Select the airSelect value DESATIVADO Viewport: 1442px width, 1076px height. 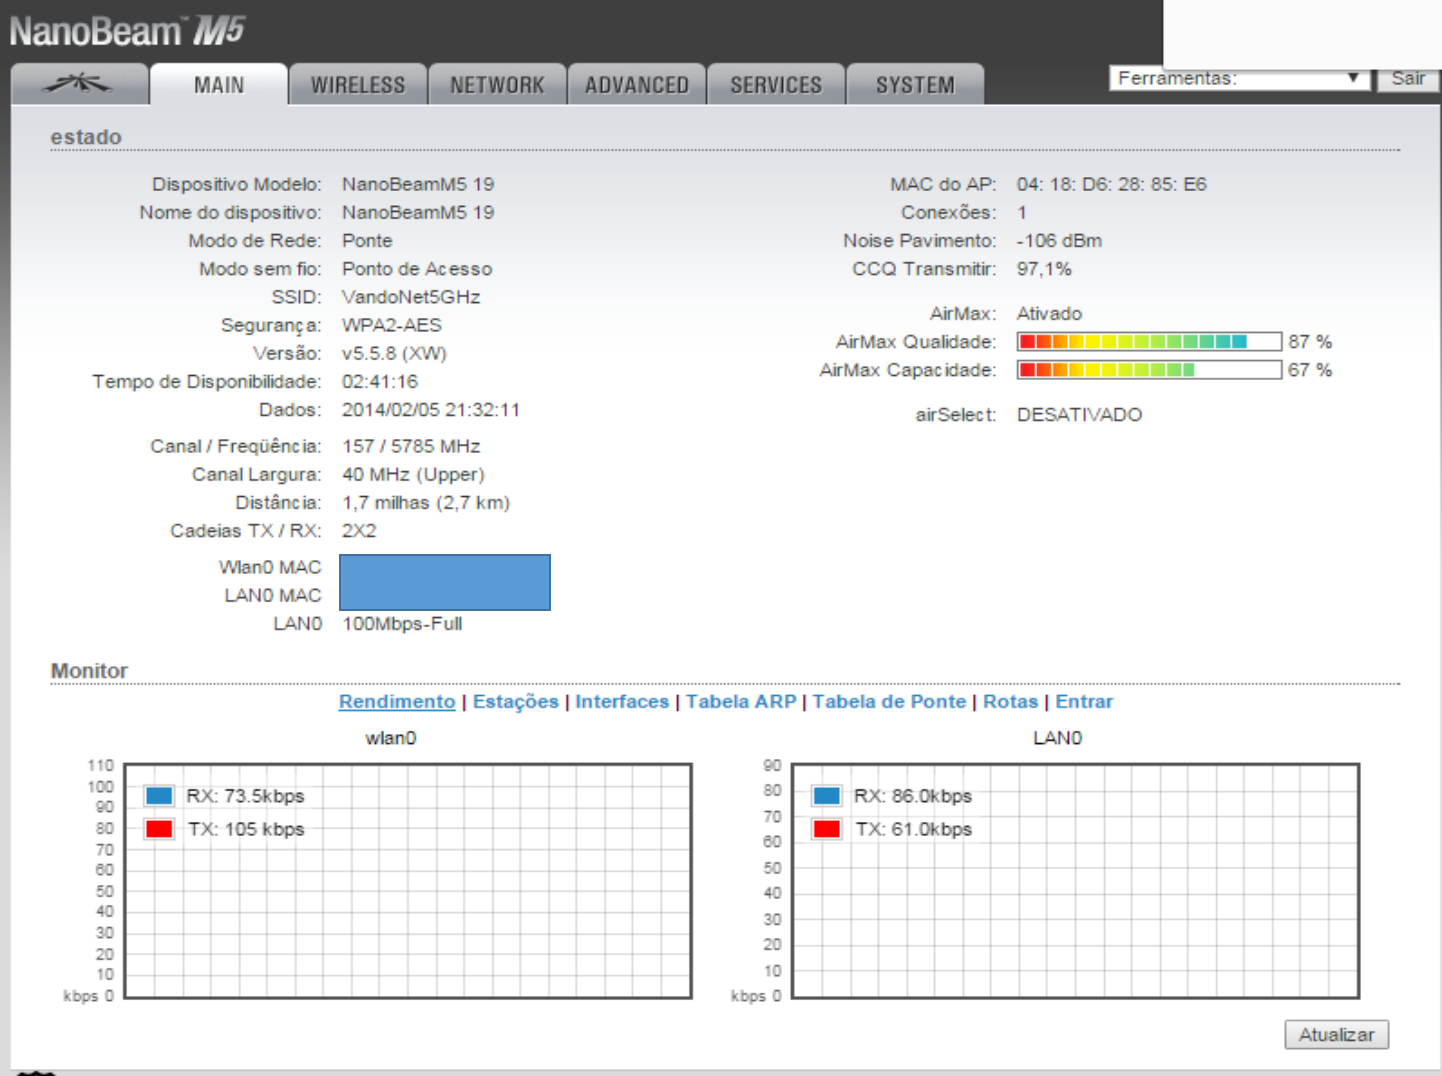[x=1079, y=415]
